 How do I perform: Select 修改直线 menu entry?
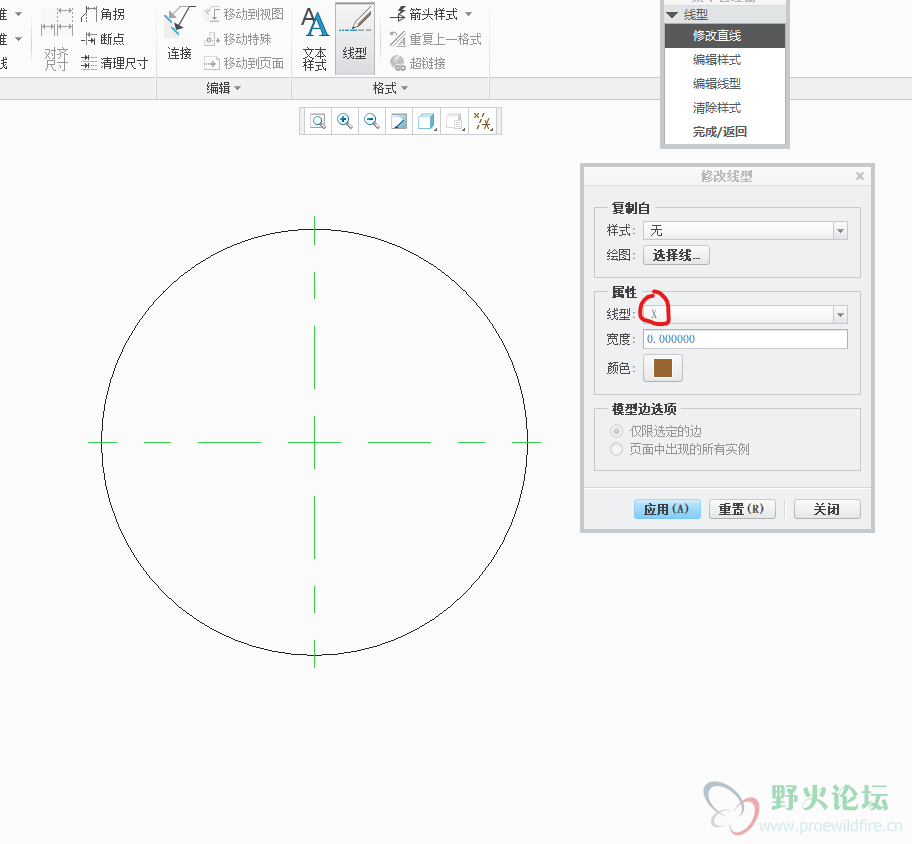pyautogui.click(x=725, y=35)
